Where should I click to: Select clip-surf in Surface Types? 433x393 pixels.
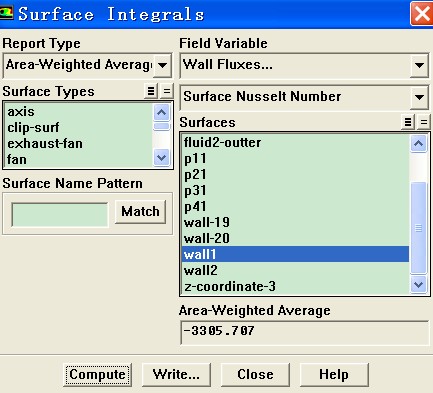pos(78,128)
